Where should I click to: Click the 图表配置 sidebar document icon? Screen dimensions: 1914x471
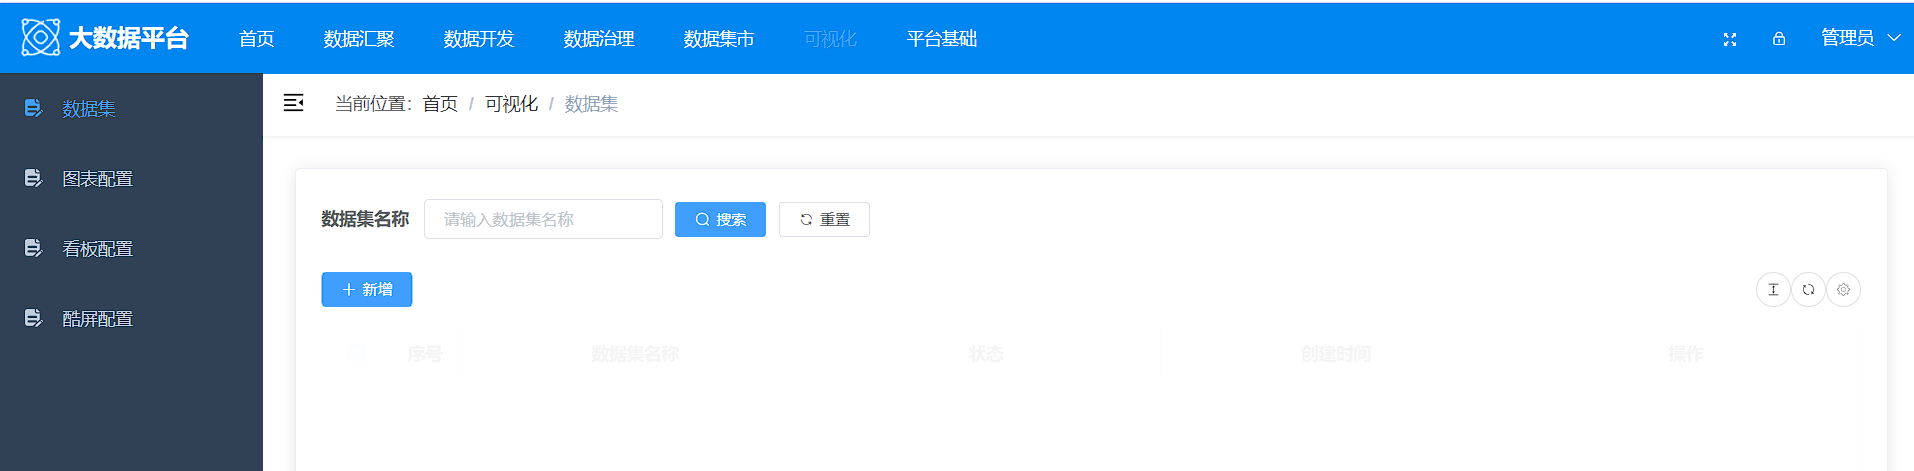point(33,178)
